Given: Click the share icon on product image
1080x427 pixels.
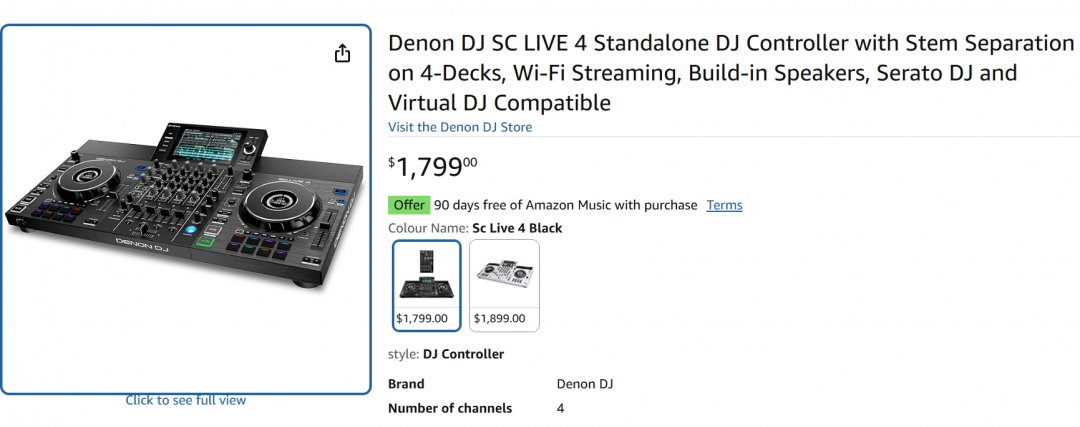Looking at the screenshot, I should 342,54.
